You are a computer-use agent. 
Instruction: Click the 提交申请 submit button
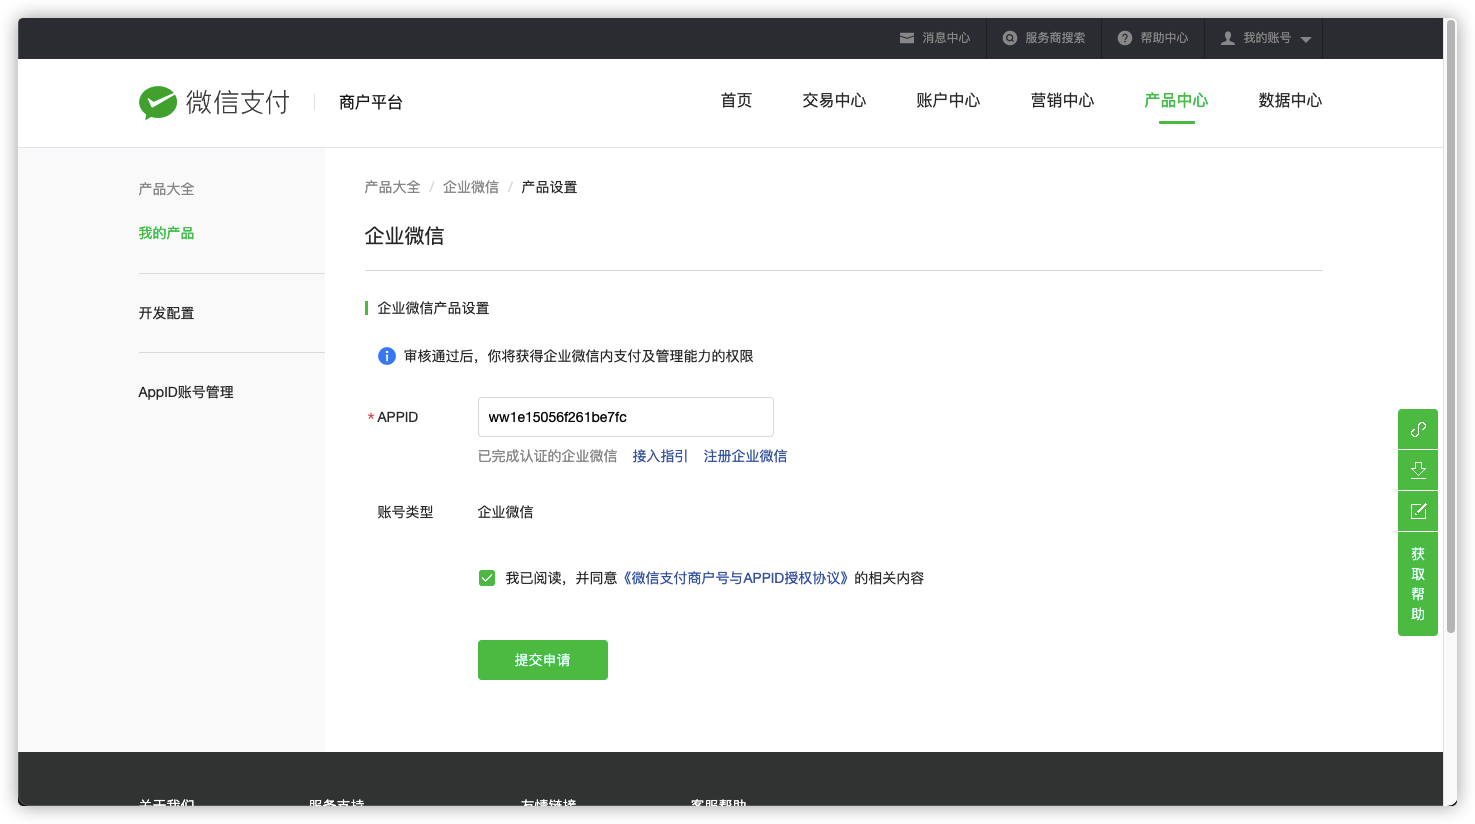click(543, 660)
